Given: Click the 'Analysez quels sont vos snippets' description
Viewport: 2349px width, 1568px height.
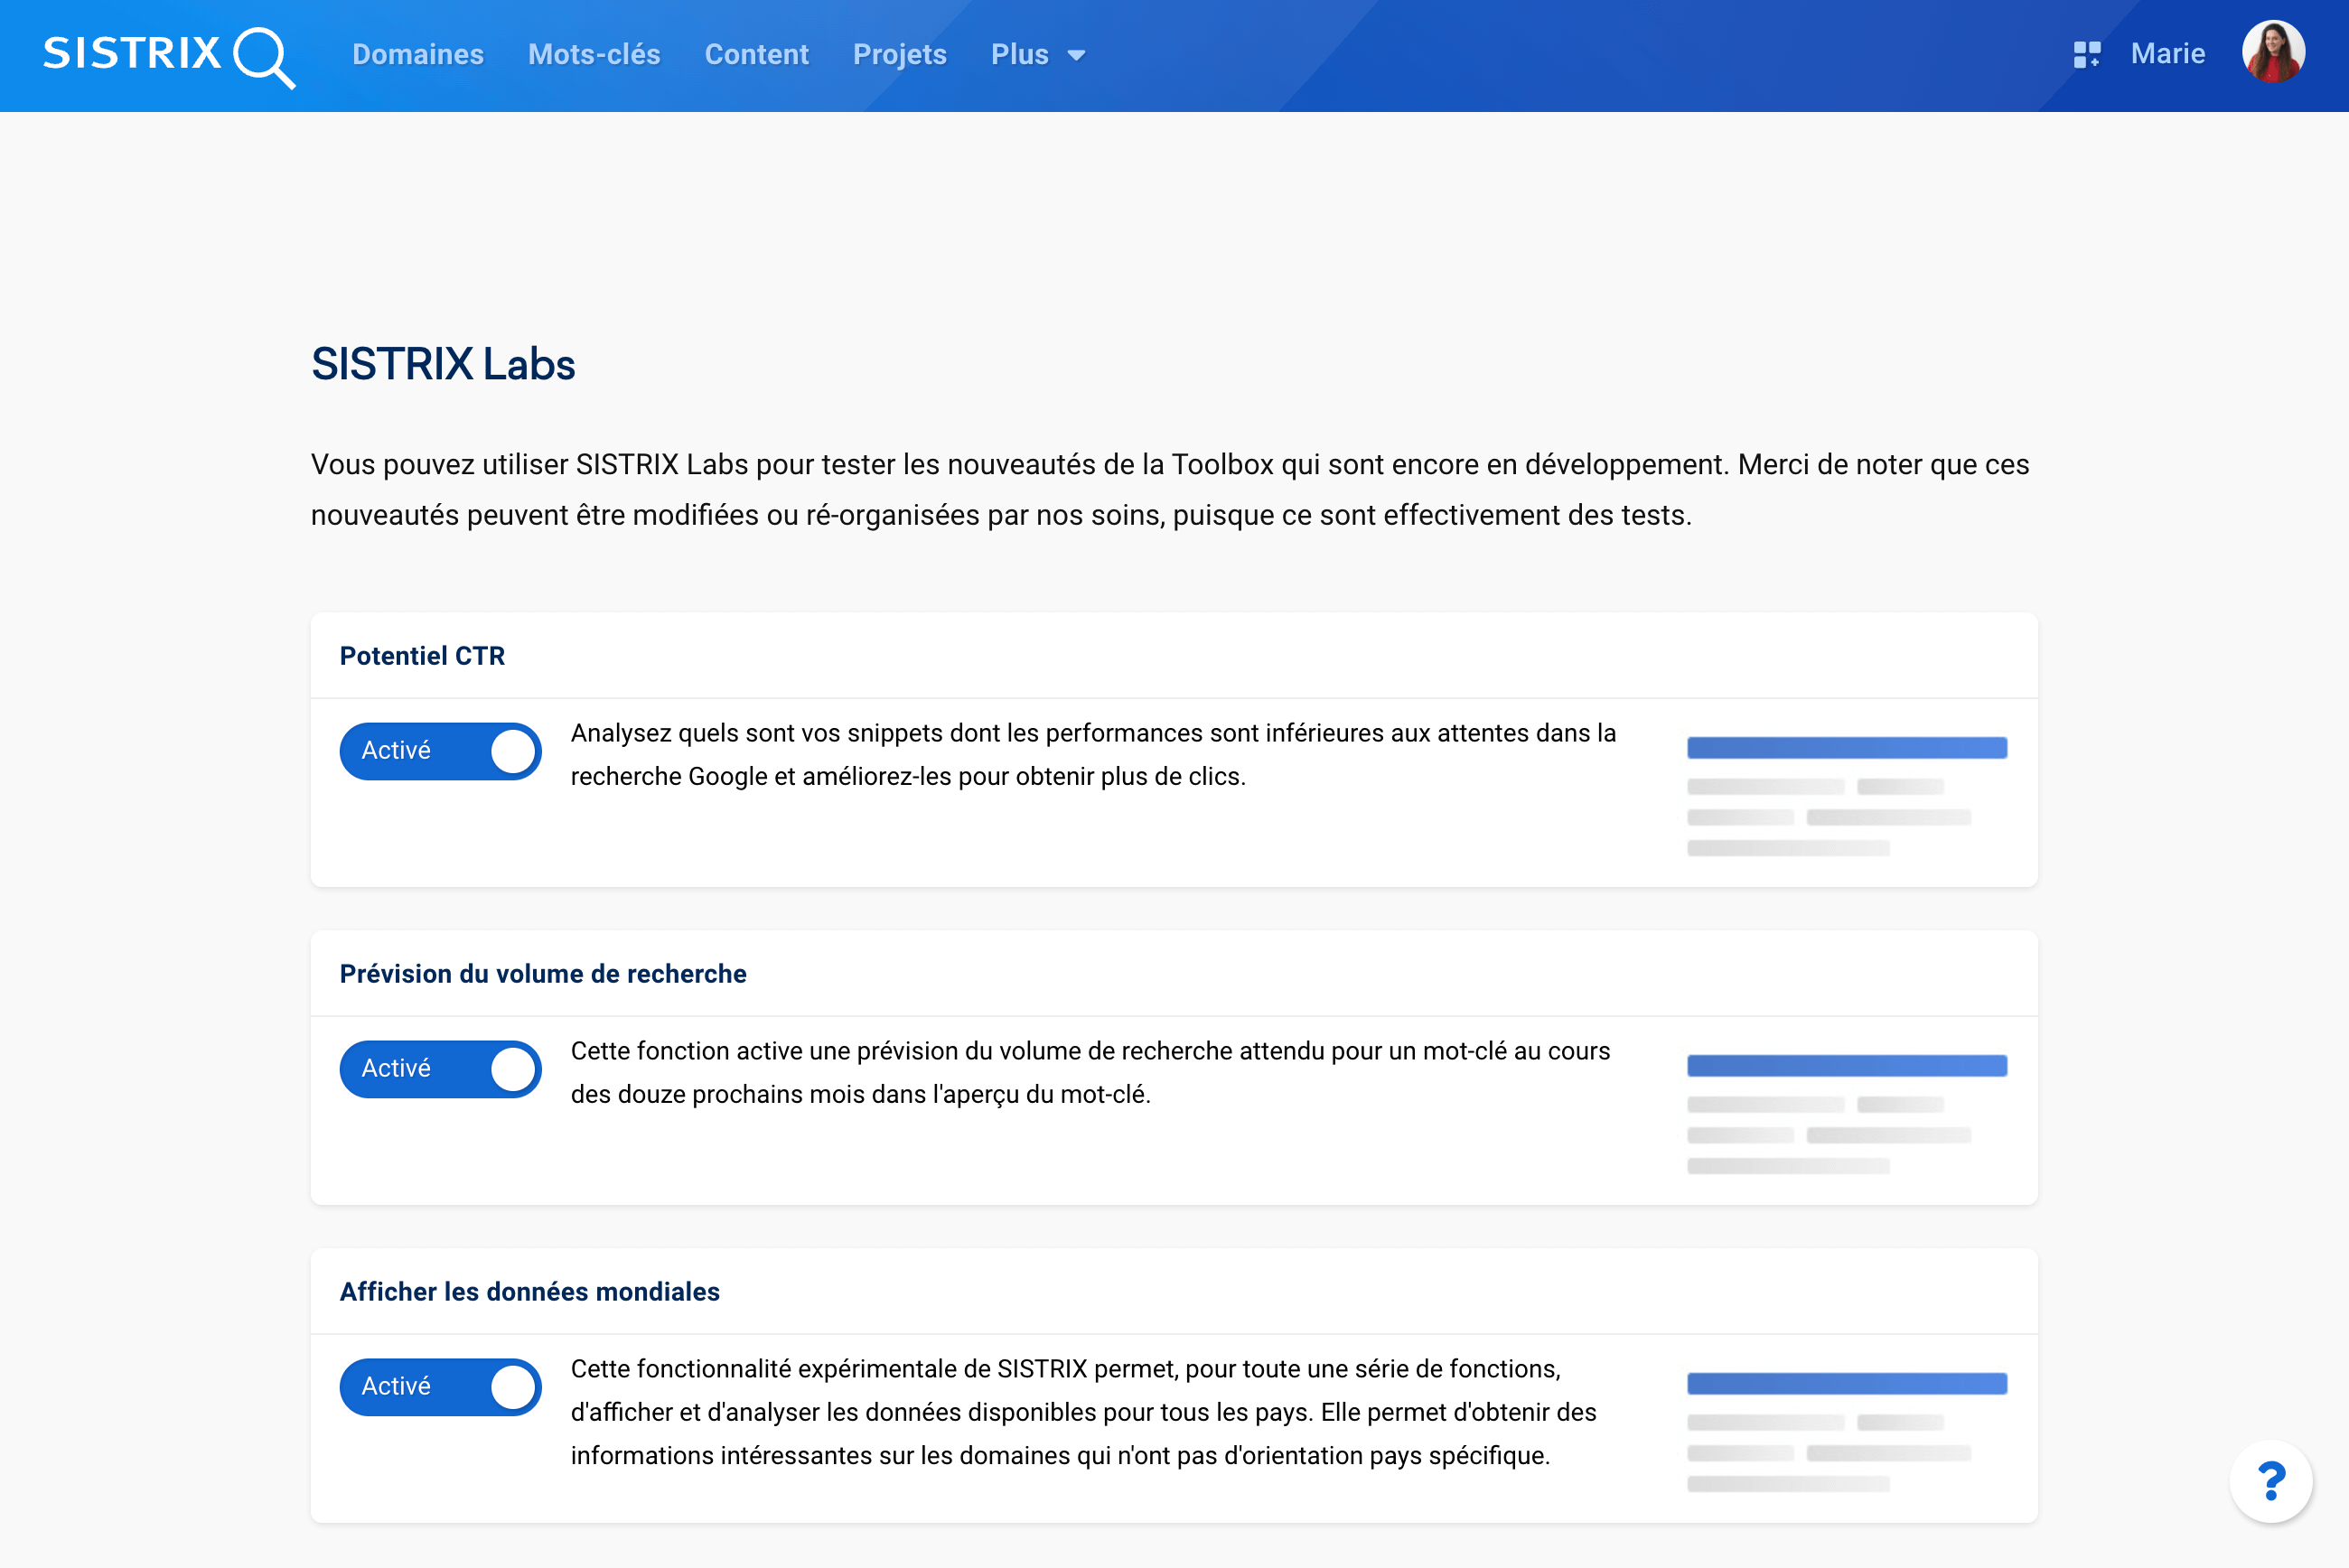Looking at the screenshot, I should click(1093, 755).
